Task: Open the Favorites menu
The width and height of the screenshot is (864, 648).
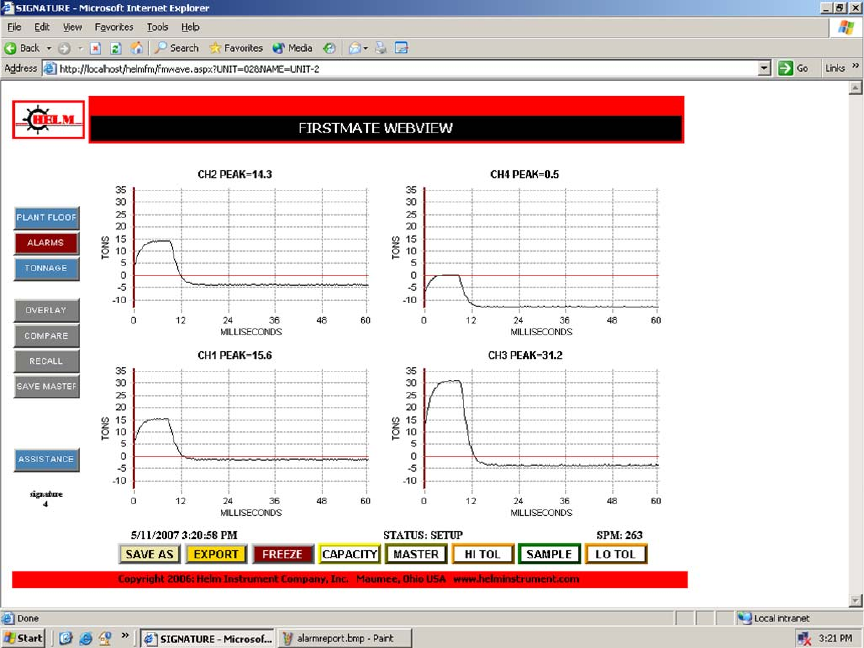Action: click(x=114, y=27)
